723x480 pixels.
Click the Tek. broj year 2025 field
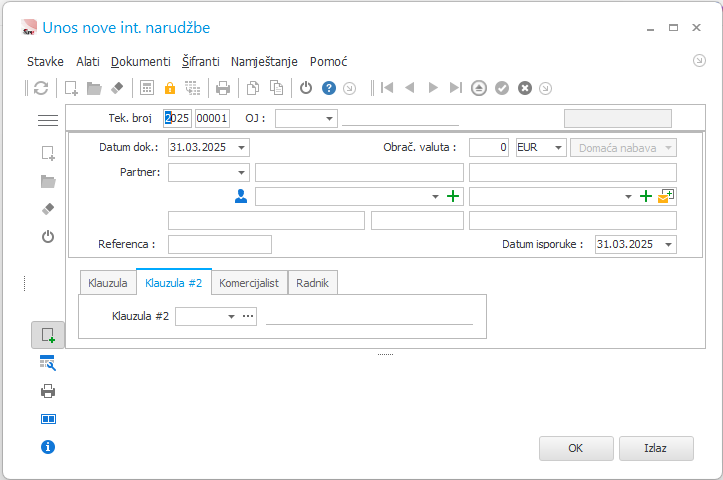coord(177,119)
